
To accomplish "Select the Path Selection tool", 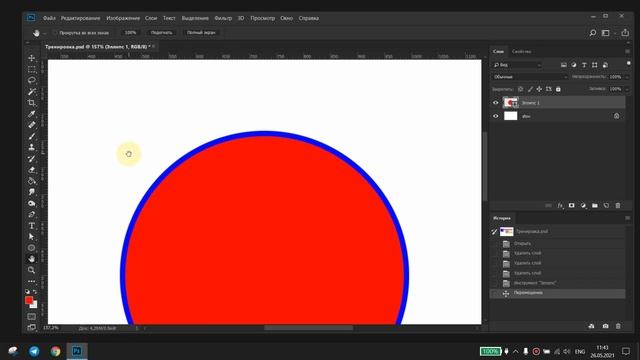I will 31,236.
